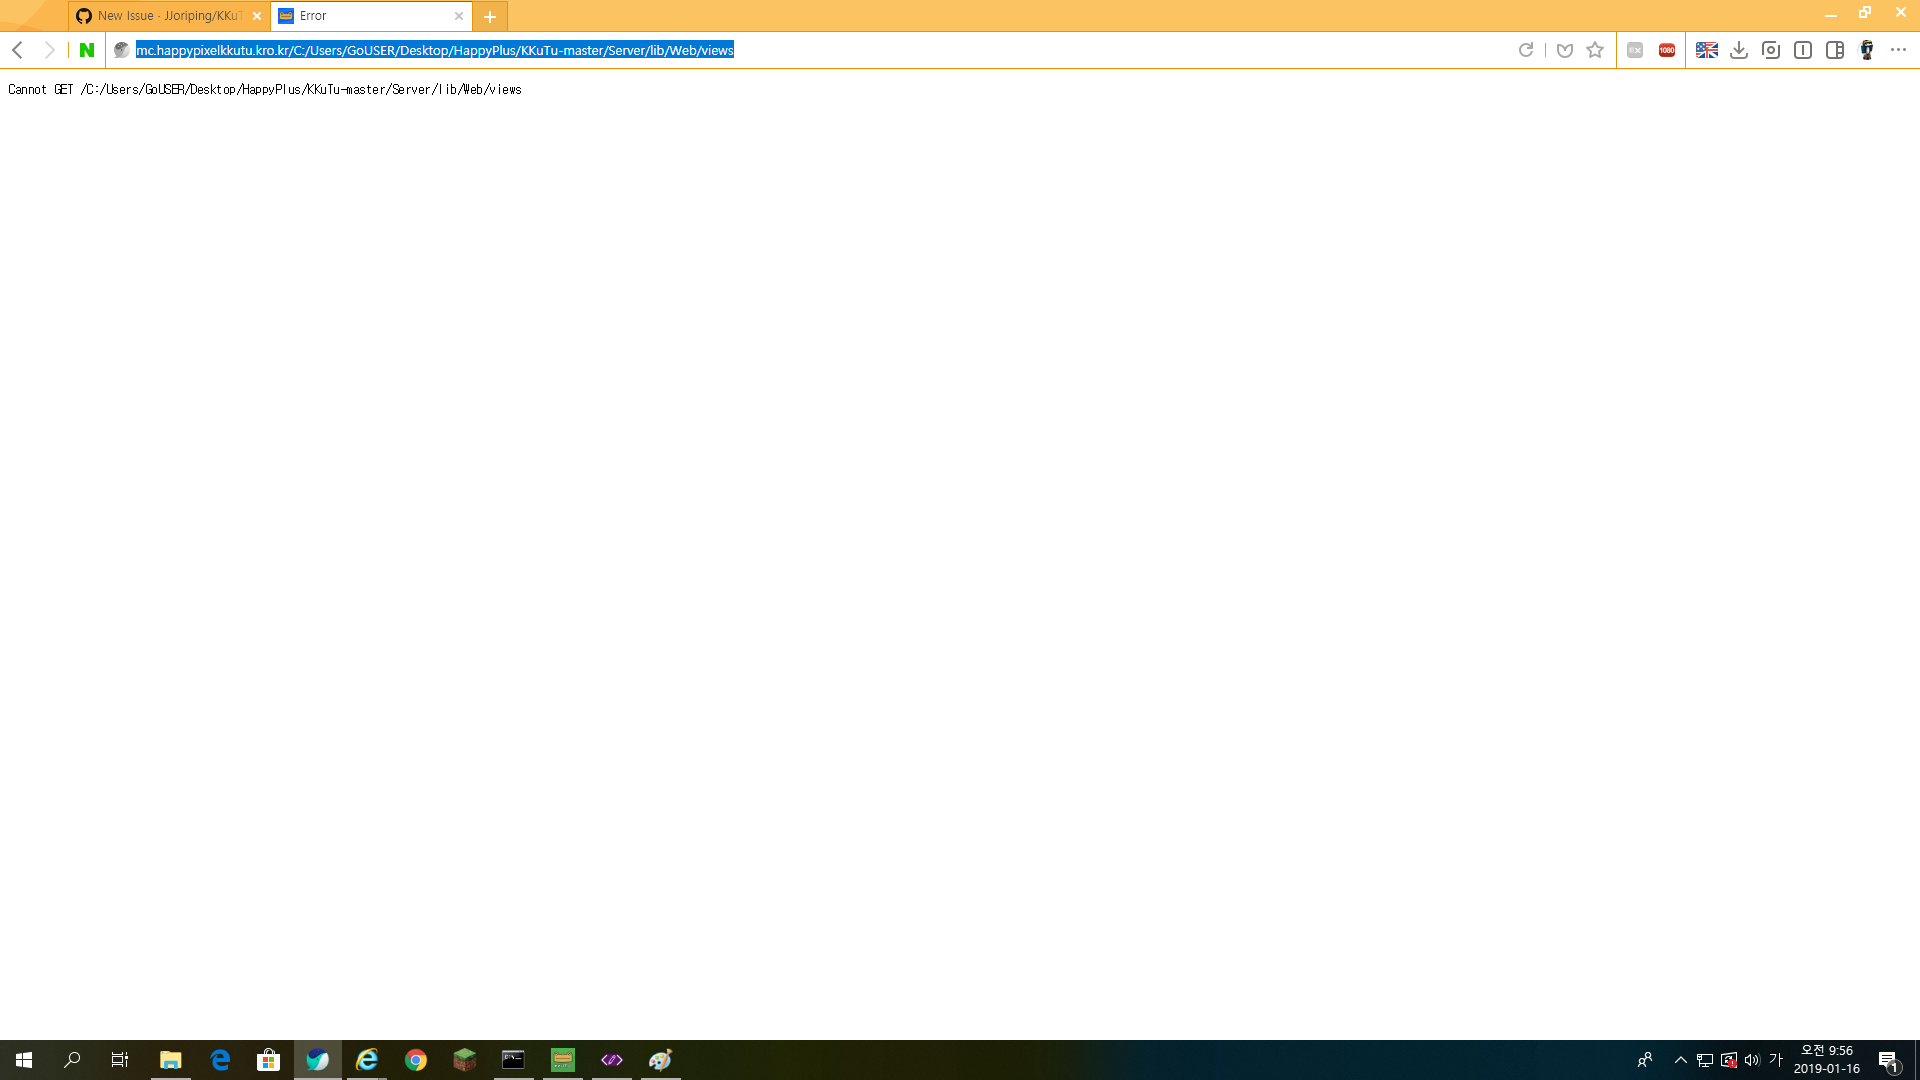This screenshot has width=1920, height=1080.
Task: Go back to the previous page
Action: coord(18,50)
